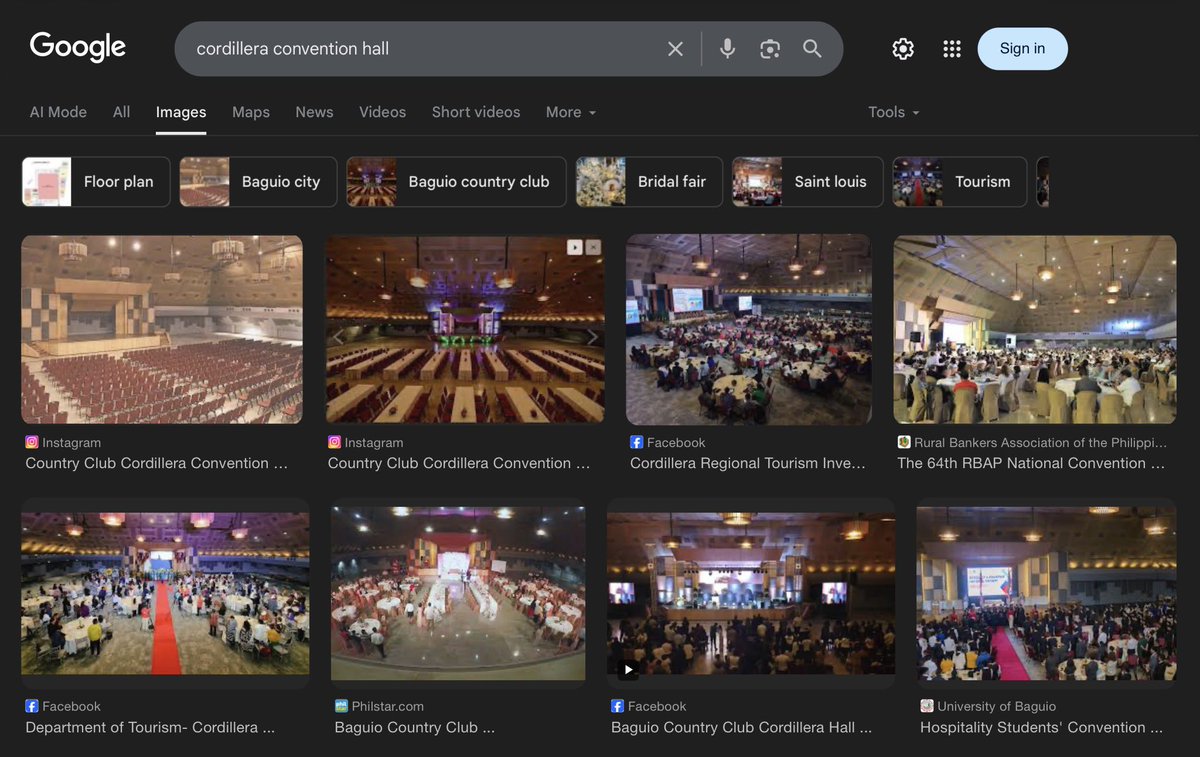Filter by Tourism chip
Image resolution: width=1200 pixels, height=757 pixels.
pos(959,182)
